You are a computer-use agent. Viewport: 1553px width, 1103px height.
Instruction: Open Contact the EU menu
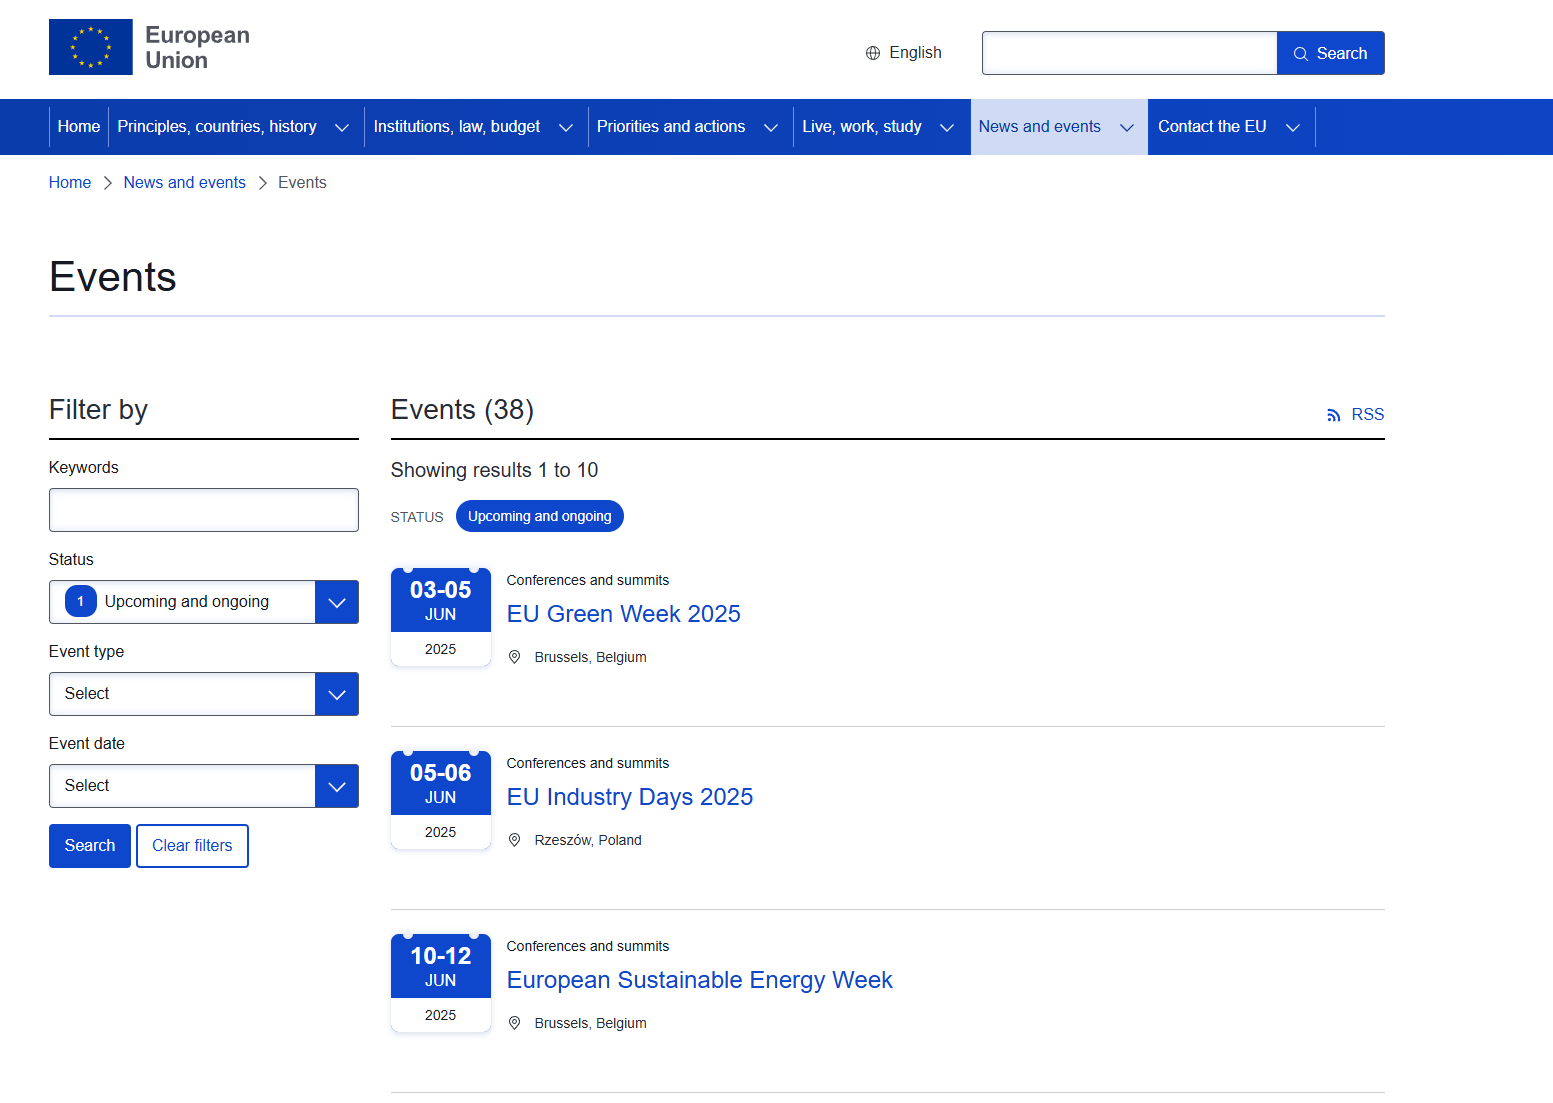1212,127
